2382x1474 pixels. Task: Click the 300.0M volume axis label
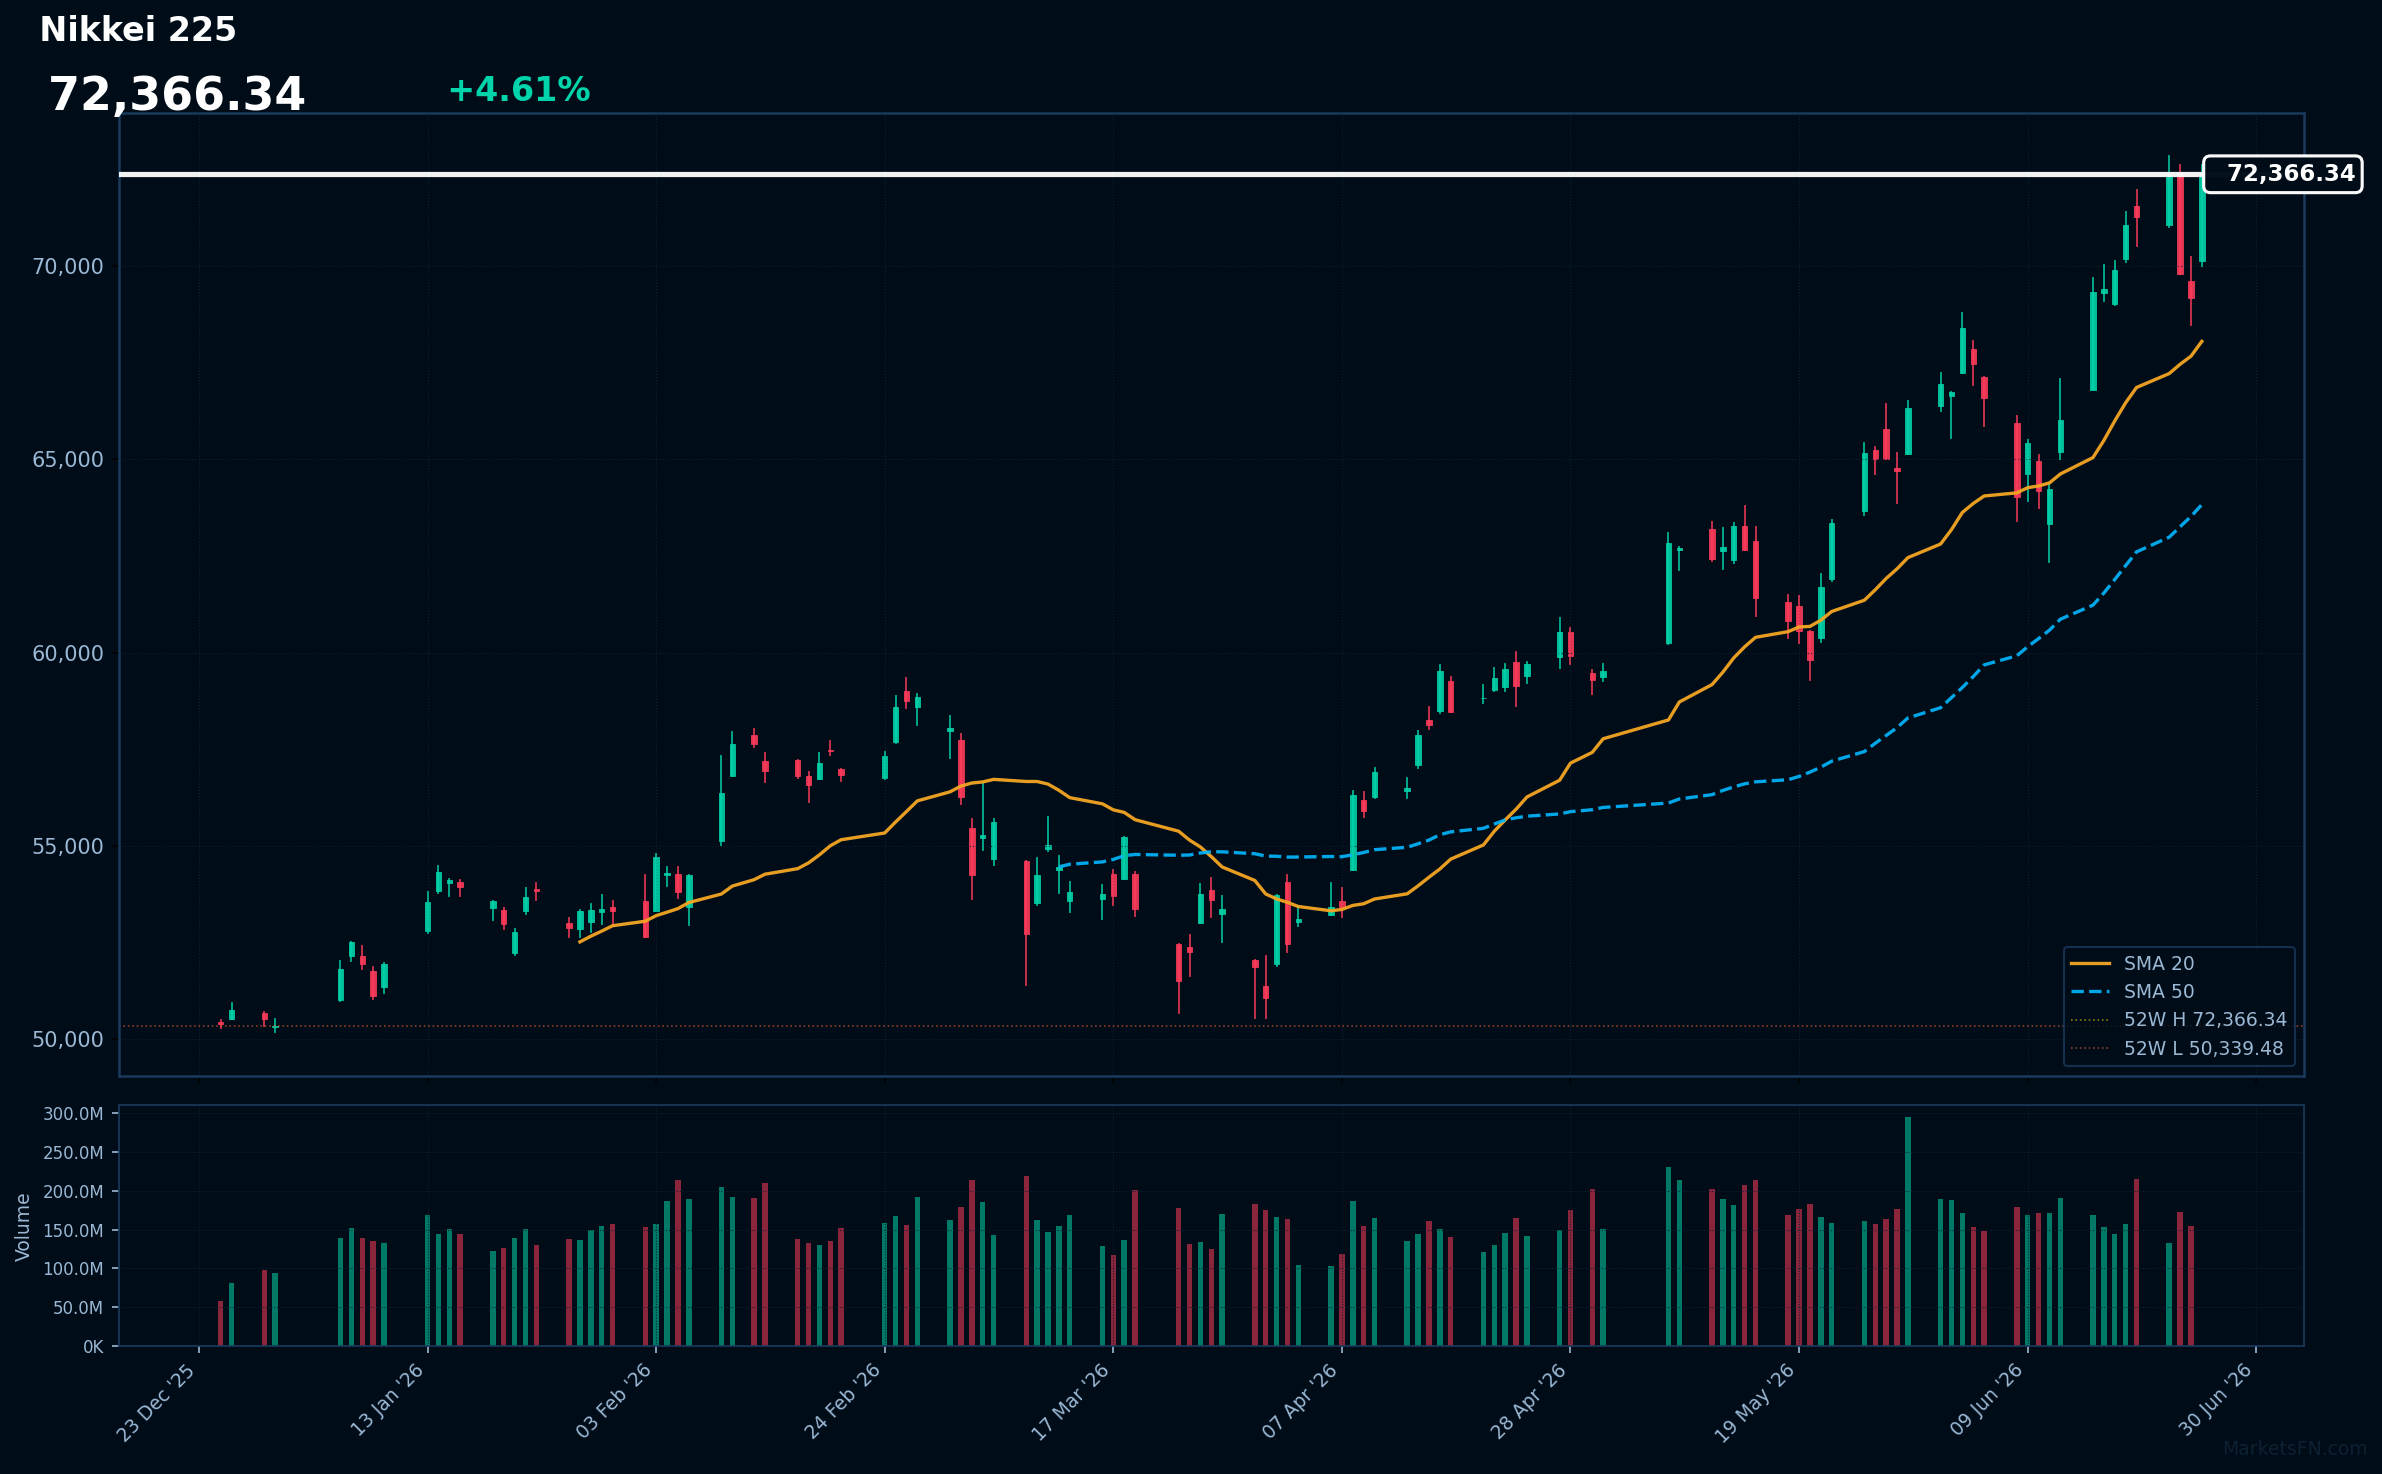point(73,1114)
